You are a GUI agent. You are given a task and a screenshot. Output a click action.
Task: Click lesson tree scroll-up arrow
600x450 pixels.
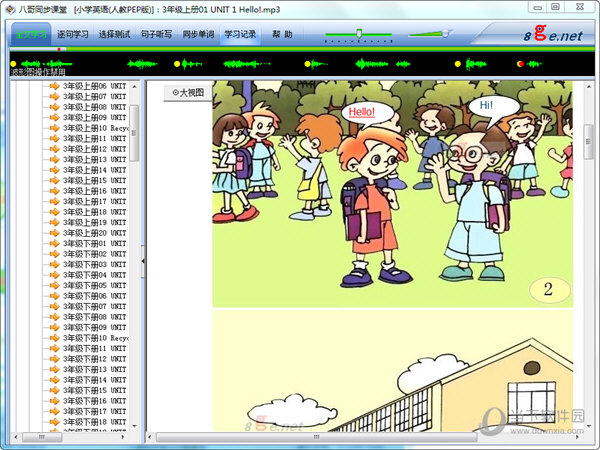(134, 87)
